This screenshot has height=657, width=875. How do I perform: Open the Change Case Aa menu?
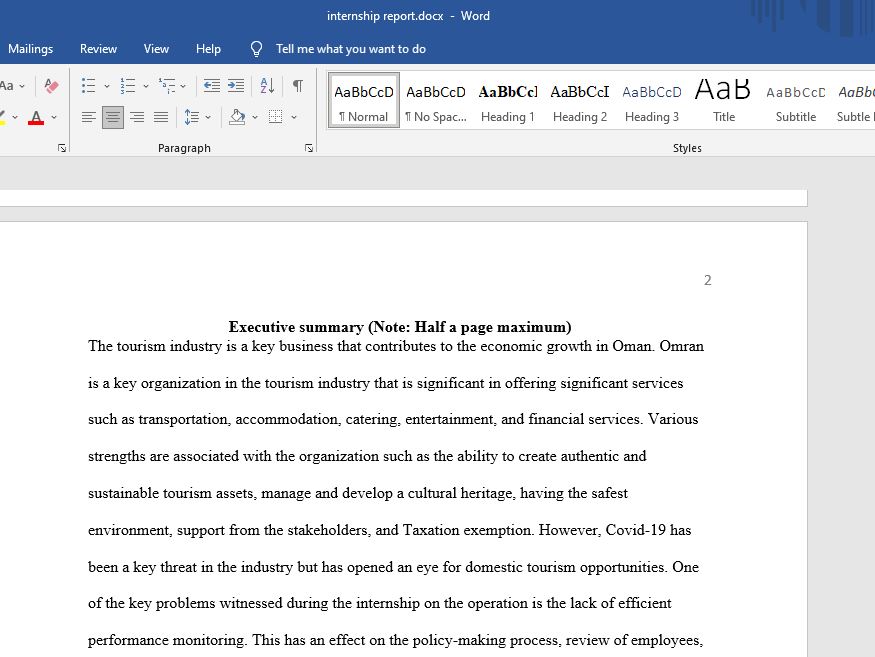[11, 86]
